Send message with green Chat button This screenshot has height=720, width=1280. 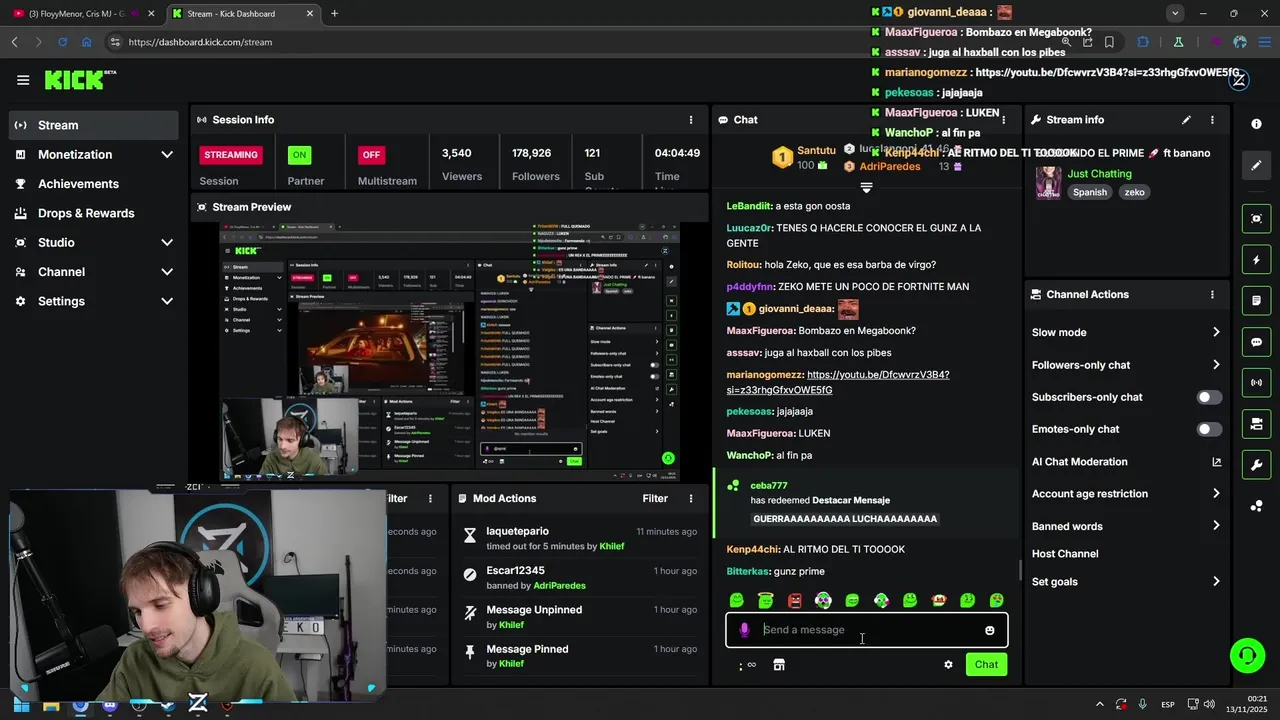click(986, 665)
